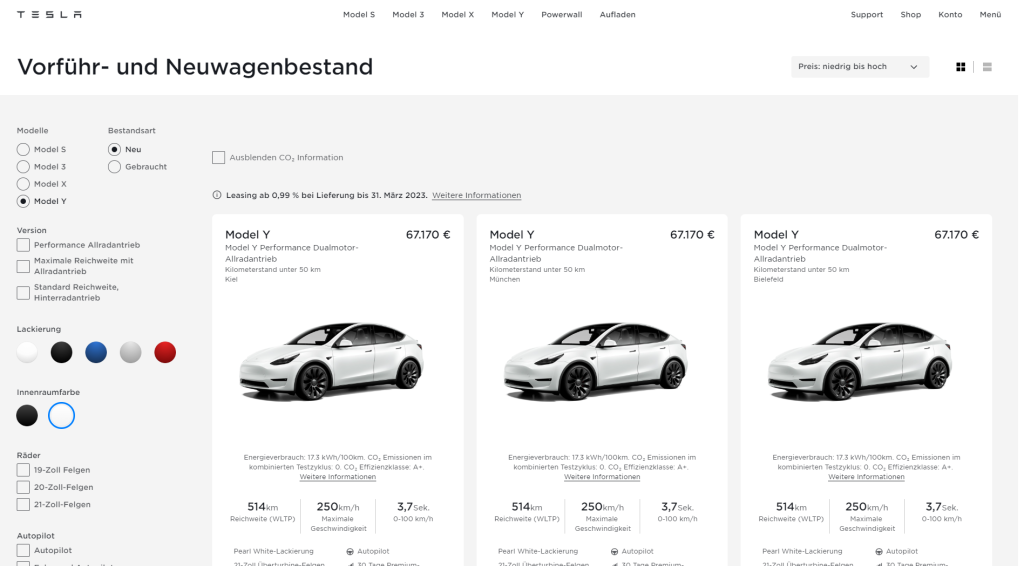
Task: Pick black paint color swatch
Action: [61, 353]
